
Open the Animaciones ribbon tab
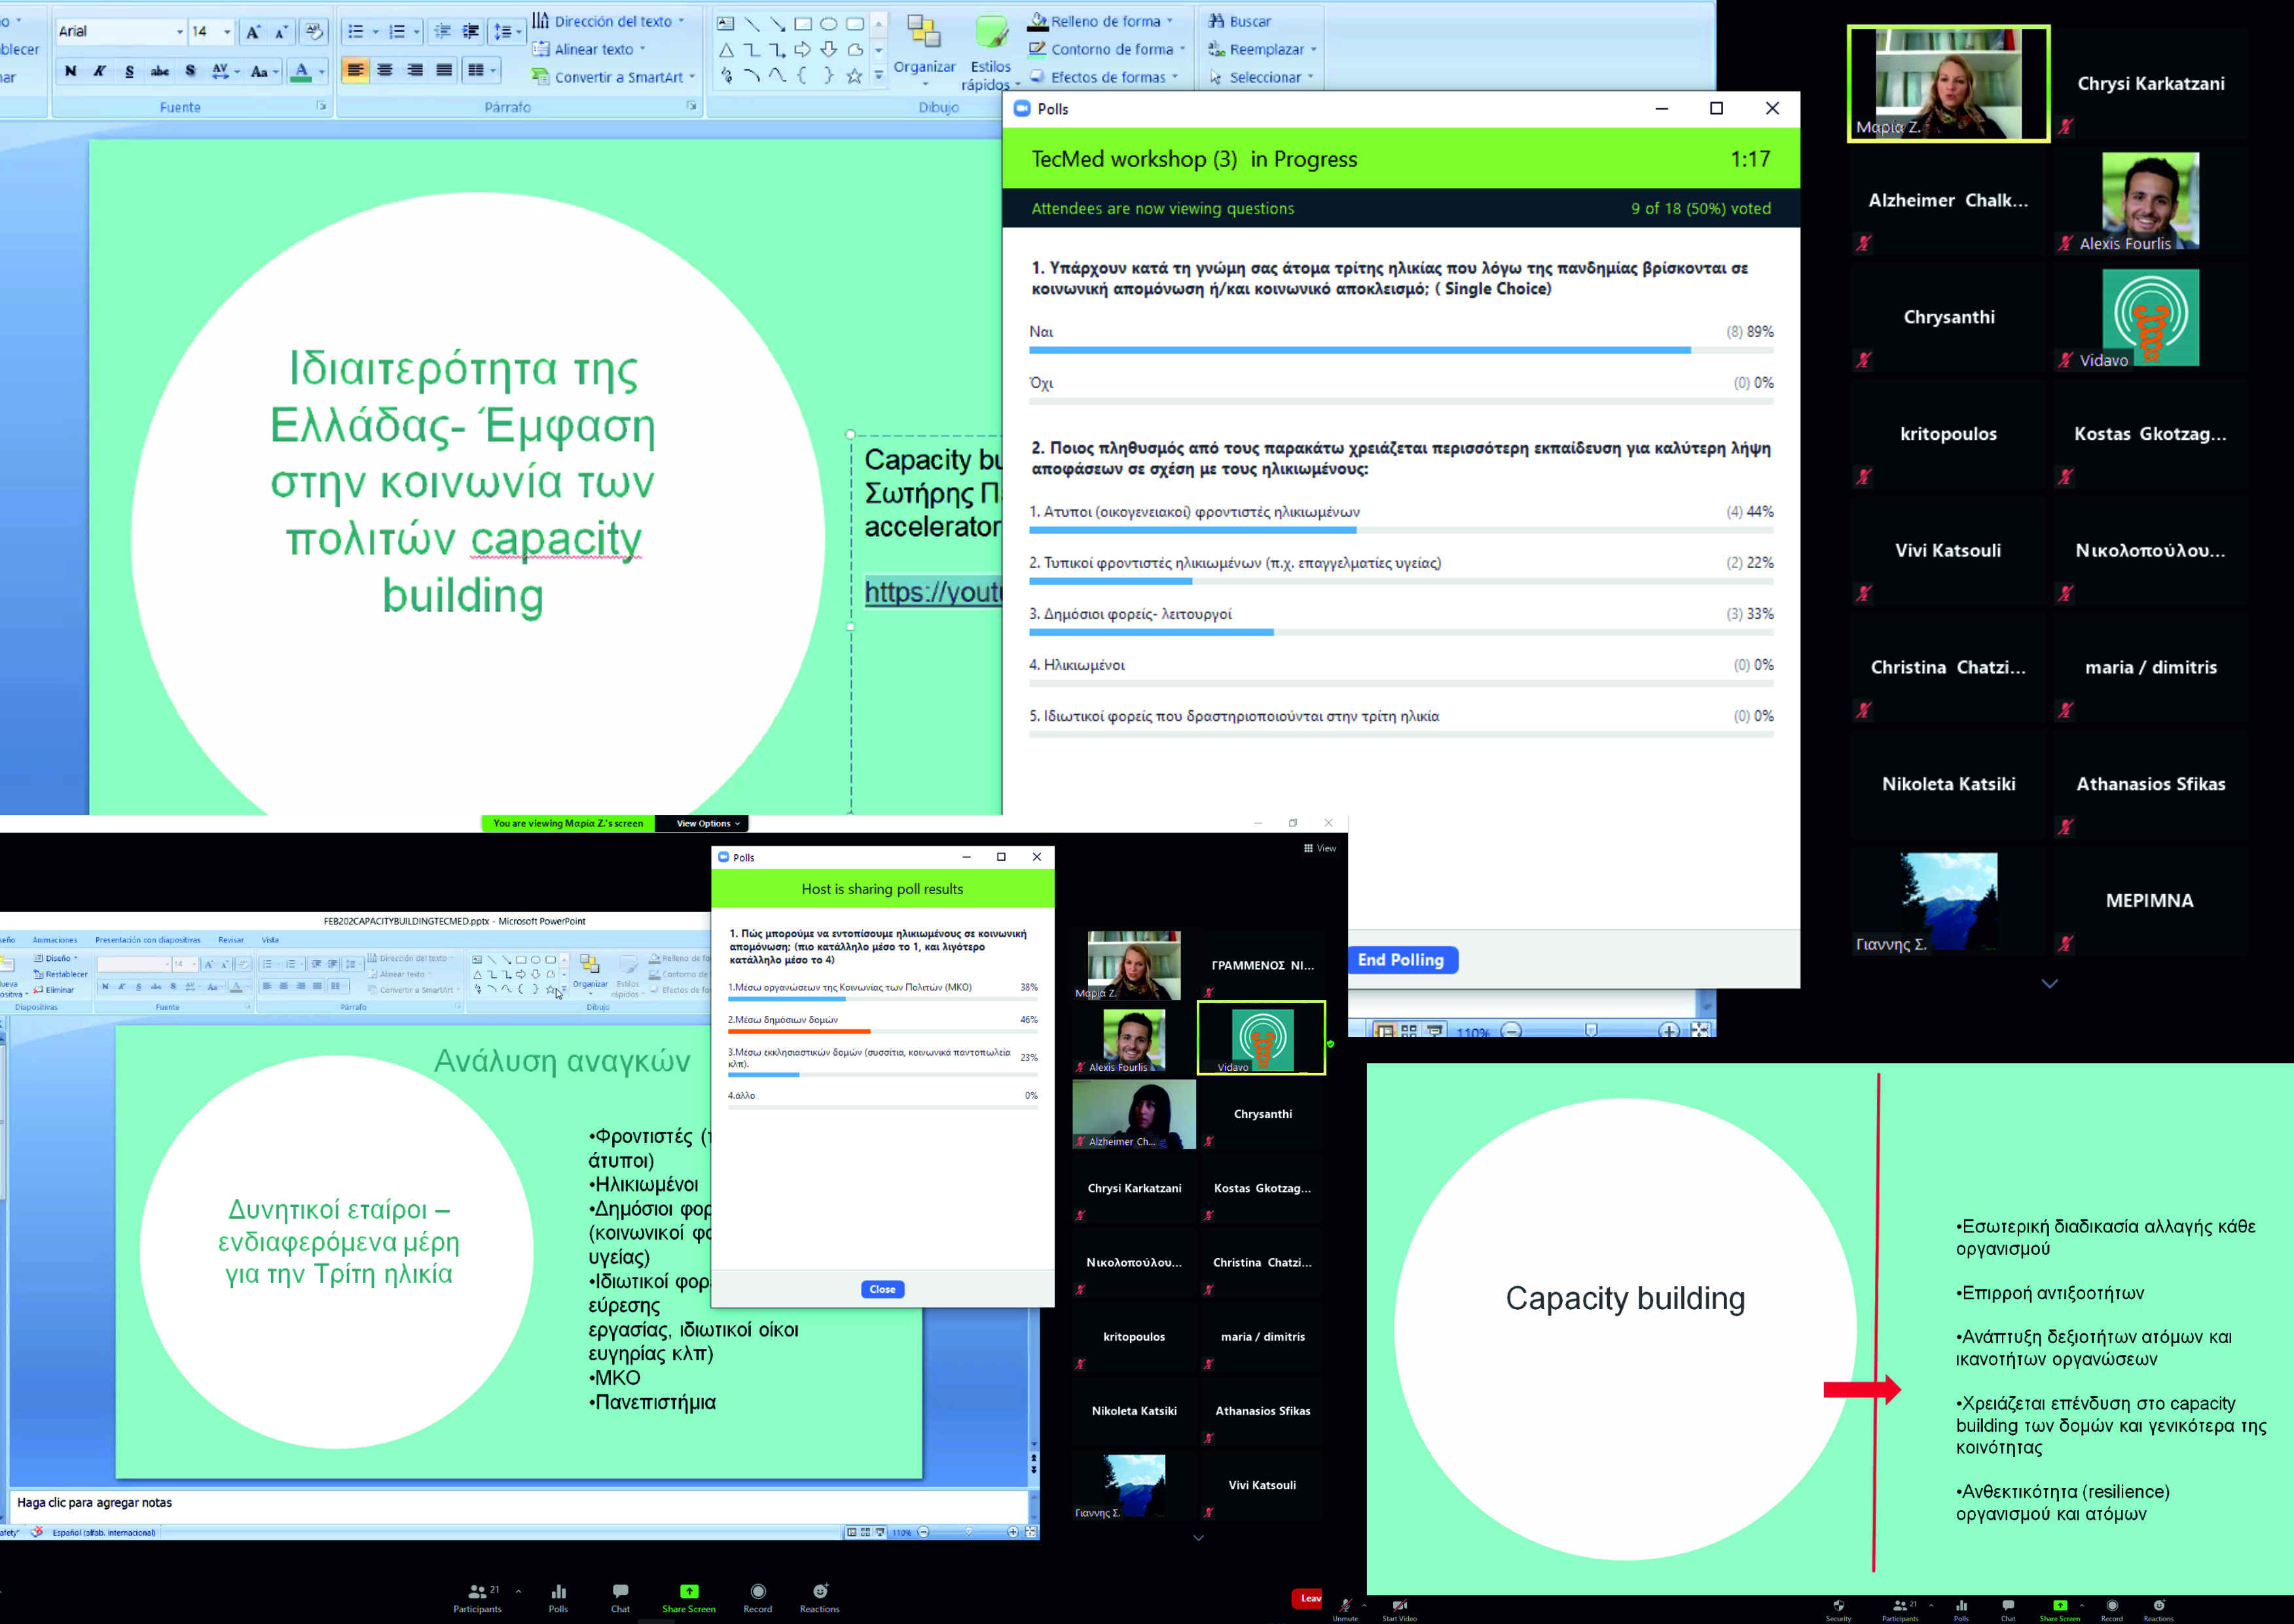pyautogui.click(x=54, y=940)
